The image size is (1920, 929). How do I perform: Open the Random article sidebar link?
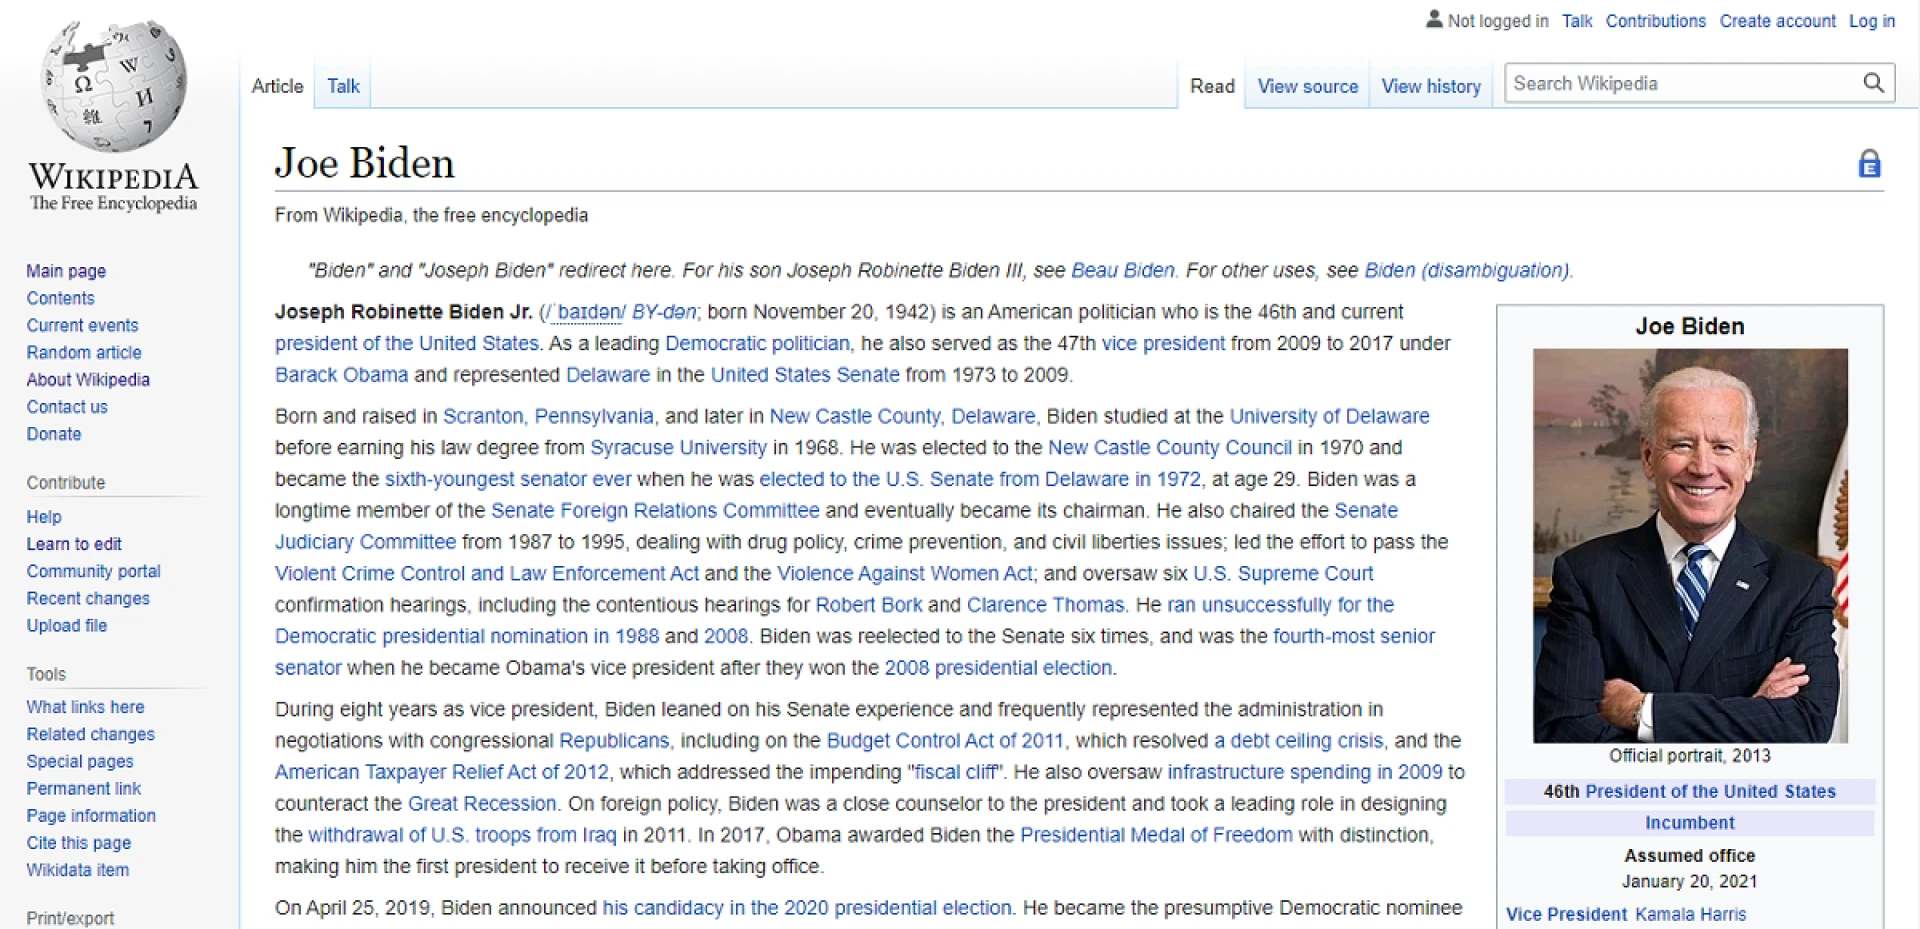(x=84, y=352)
